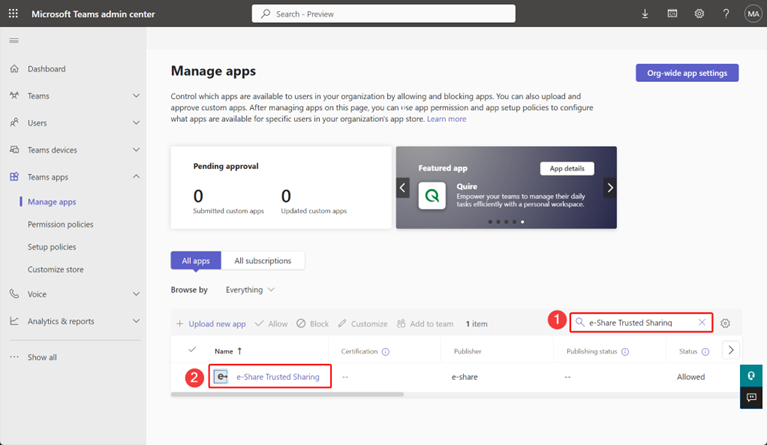Viewport: 767px width, 445px height.
Task: Click the Teams apps icon
Action: coord(14,177)
